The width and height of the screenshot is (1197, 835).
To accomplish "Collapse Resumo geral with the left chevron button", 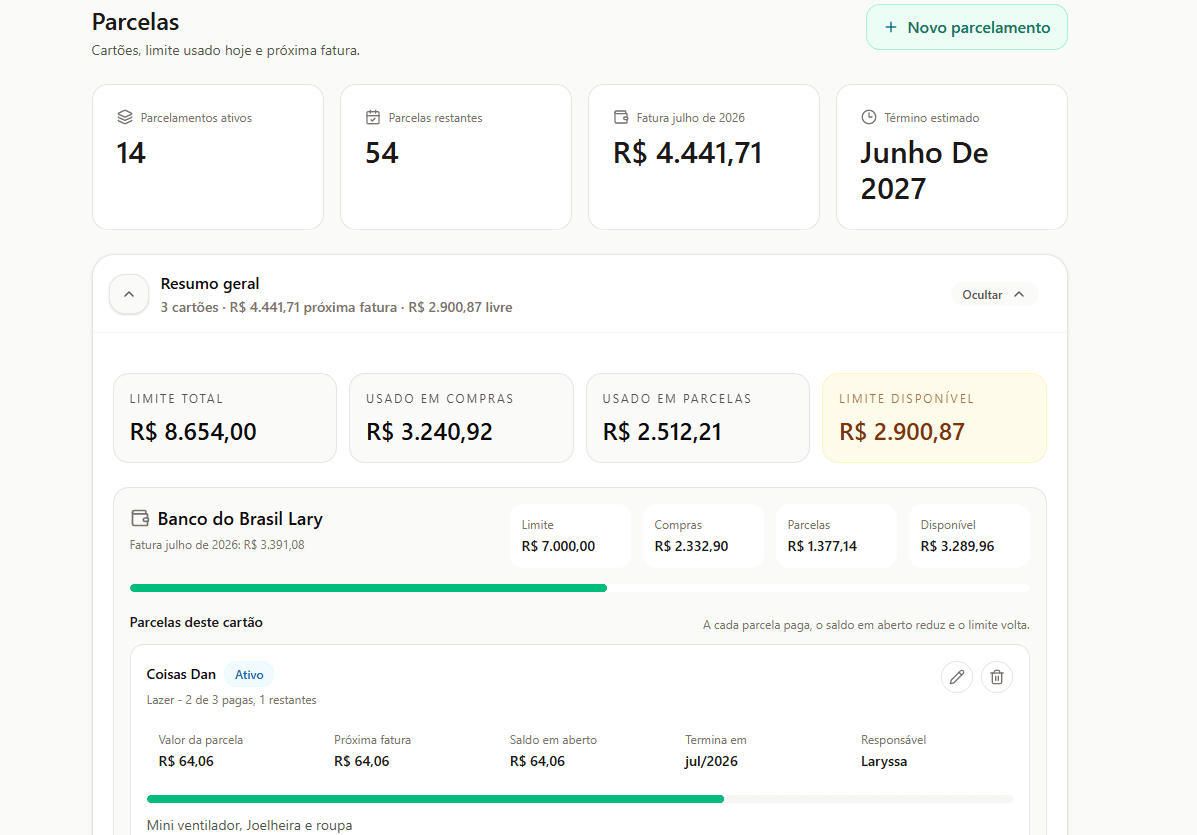I will 129,295.
